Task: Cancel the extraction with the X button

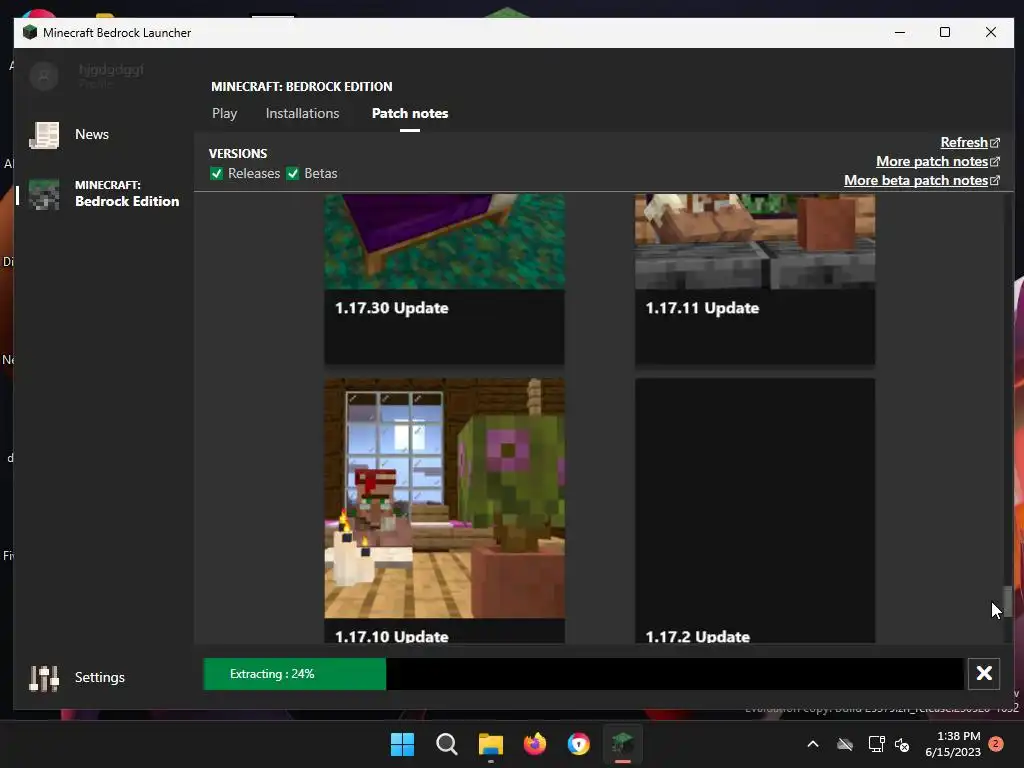Action: coord(984,673)
